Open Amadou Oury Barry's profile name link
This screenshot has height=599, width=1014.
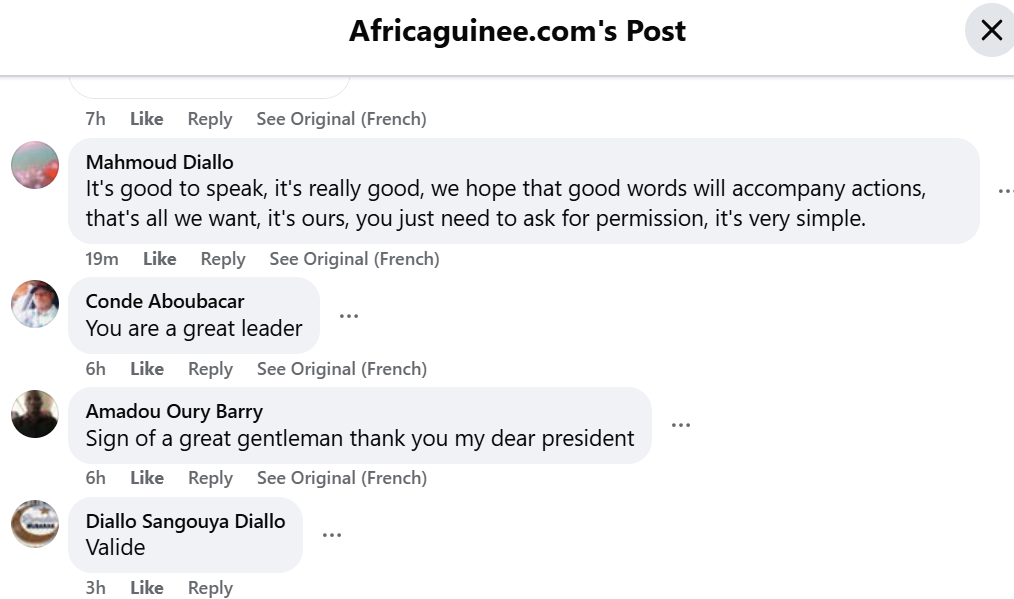pyautogui.click(x=174, y=411)
